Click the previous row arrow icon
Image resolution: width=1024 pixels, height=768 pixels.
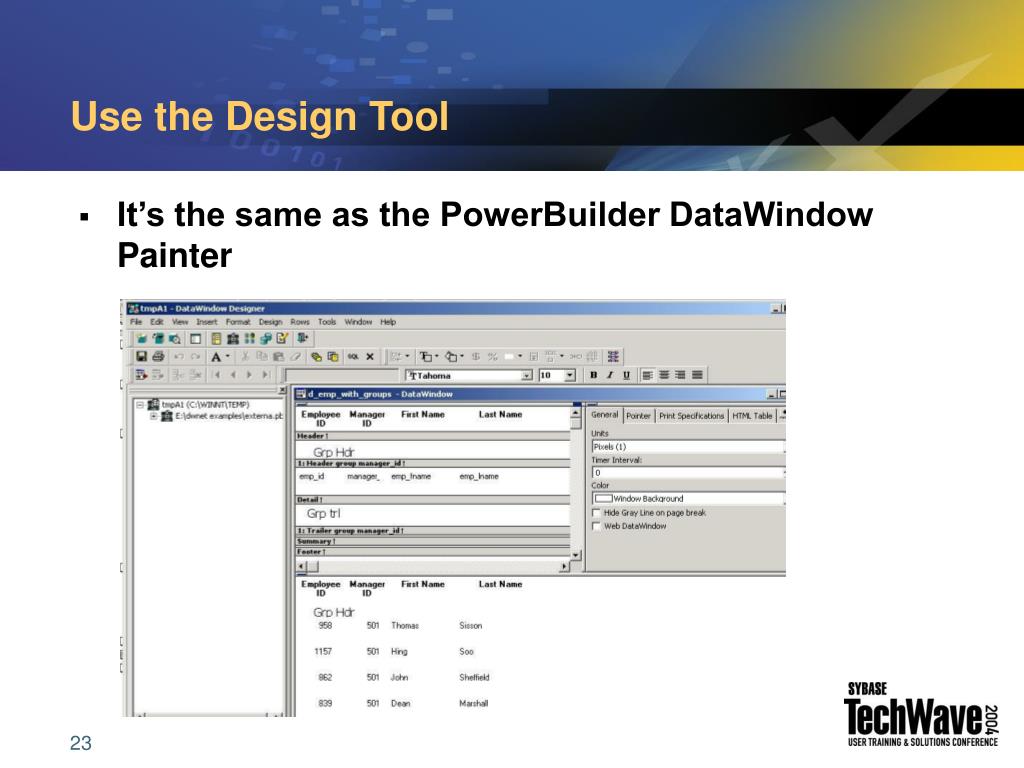(x=233, y=375)
